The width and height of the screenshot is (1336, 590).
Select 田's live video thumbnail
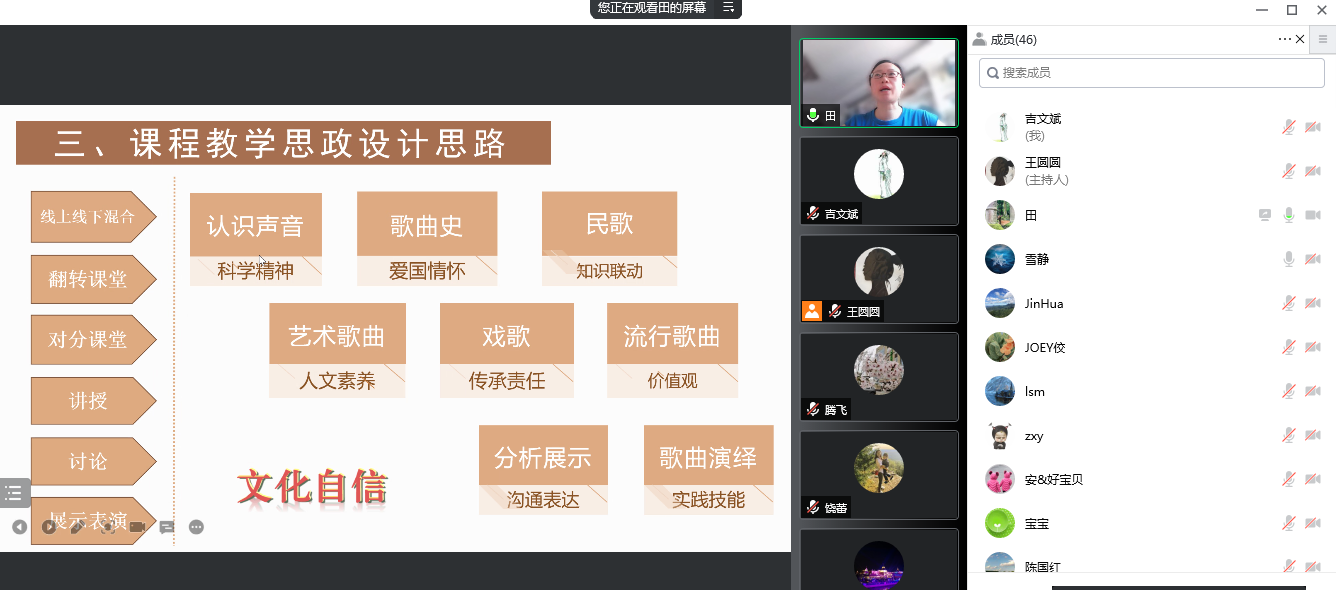tap(879, 82)
